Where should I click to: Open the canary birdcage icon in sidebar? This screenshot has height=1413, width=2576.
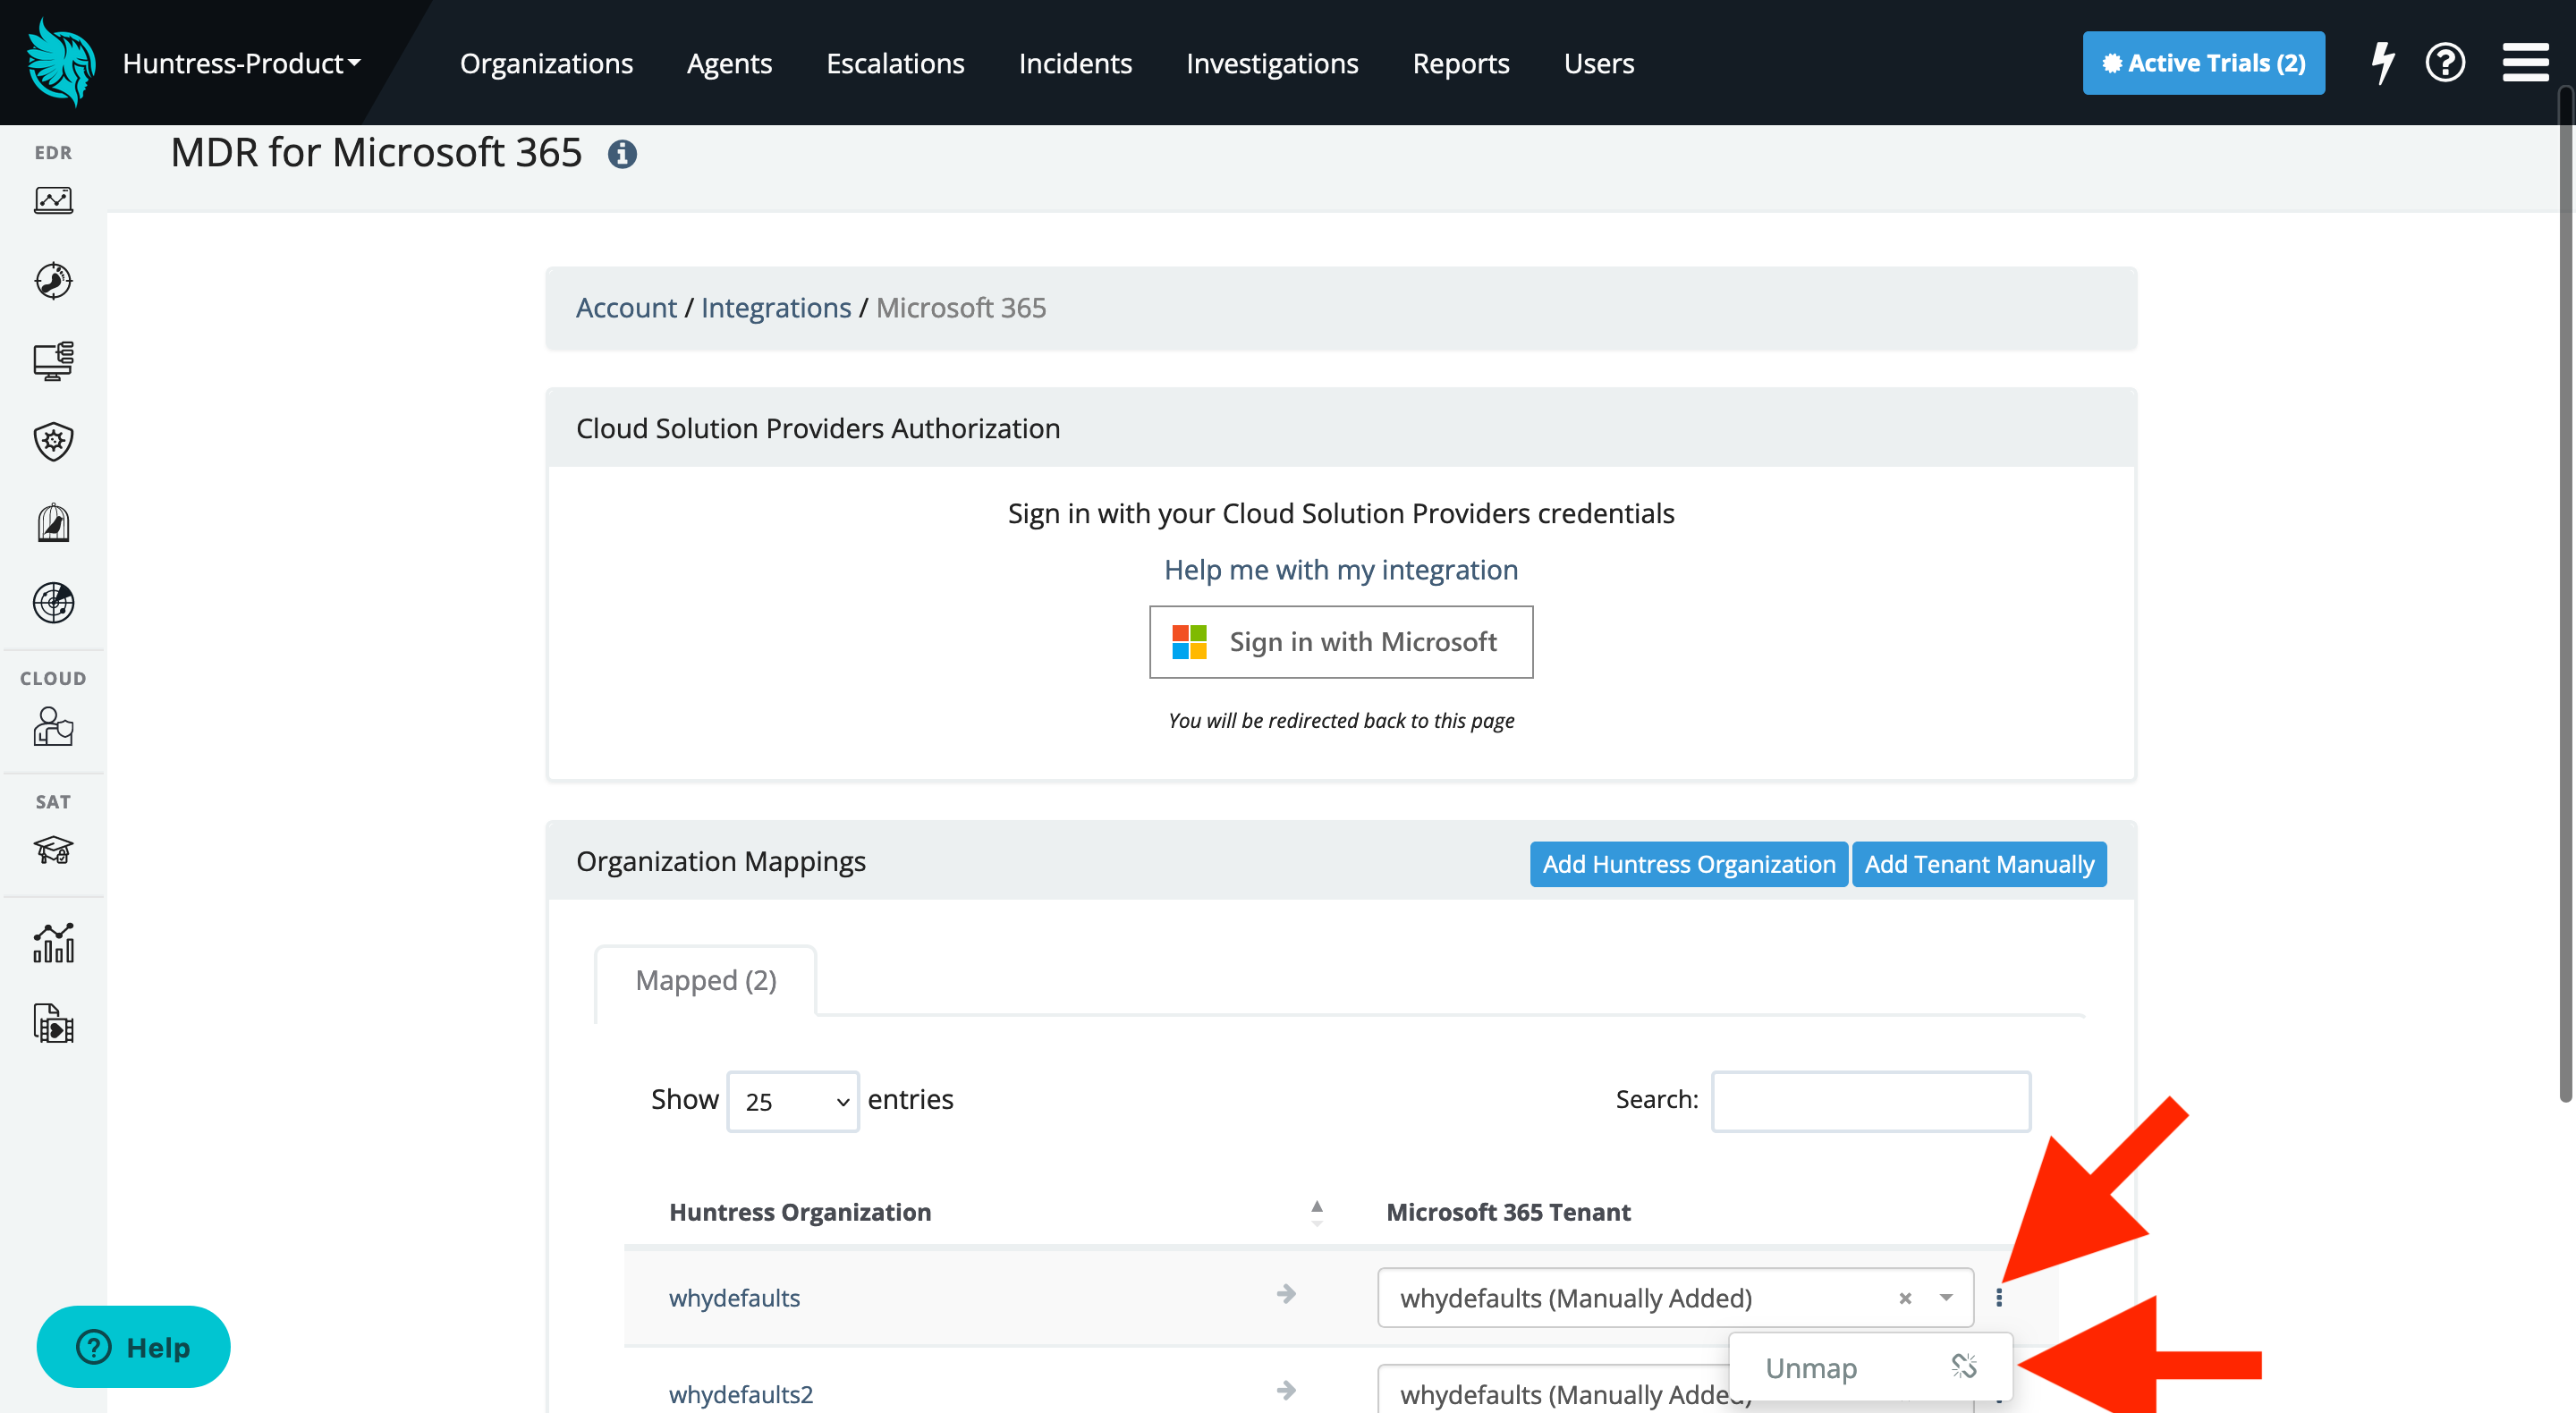[x=53, y=522]
